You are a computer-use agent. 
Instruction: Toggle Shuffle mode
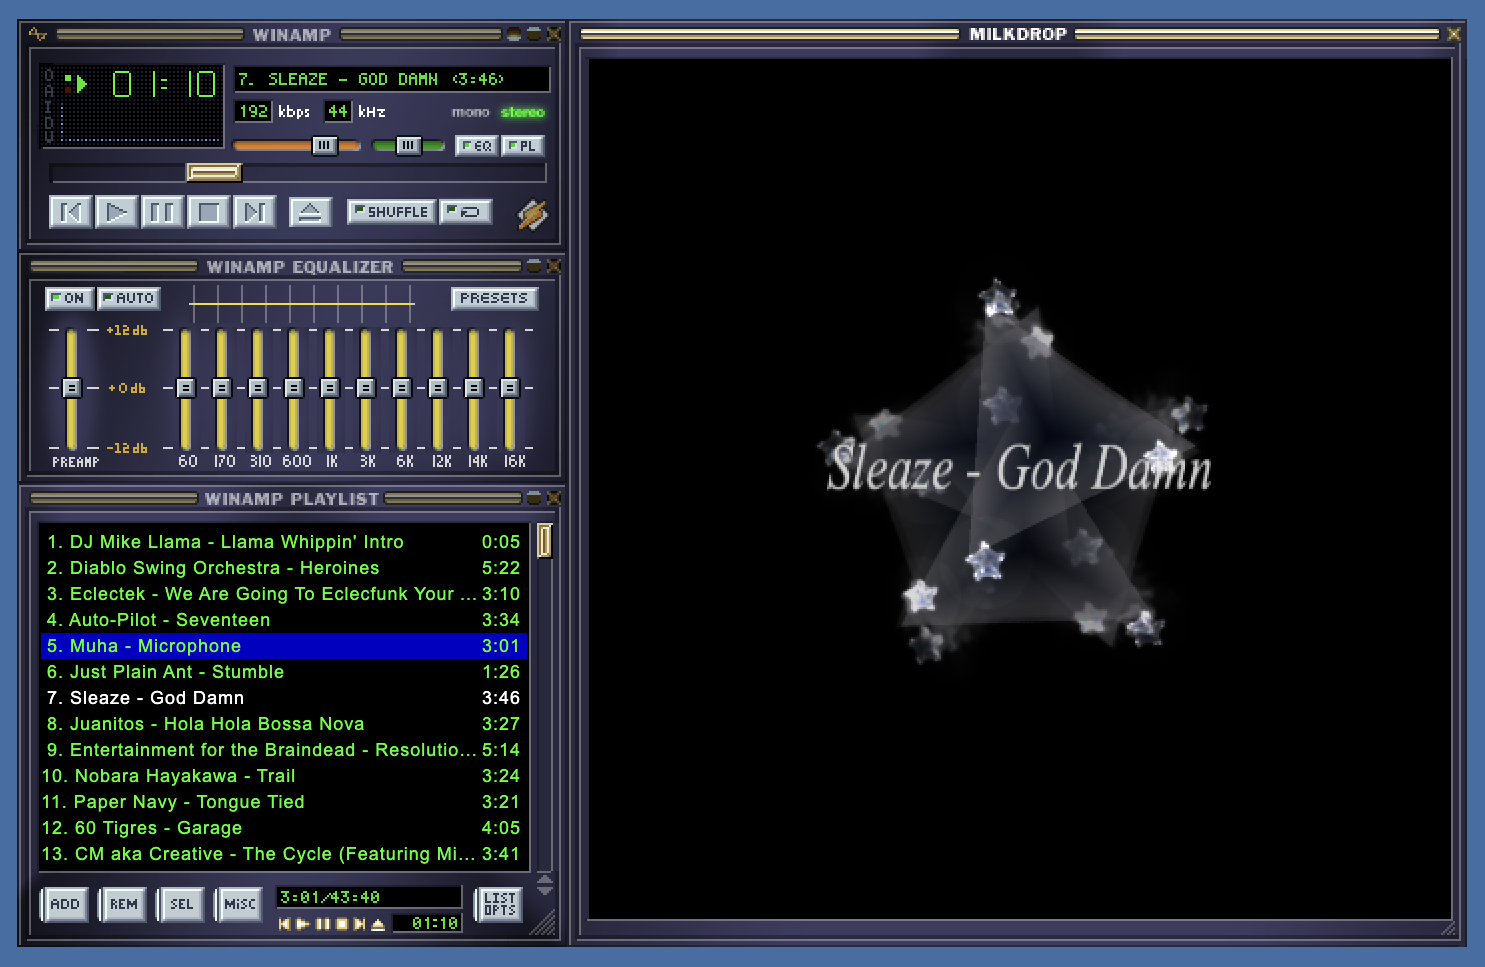391,212
